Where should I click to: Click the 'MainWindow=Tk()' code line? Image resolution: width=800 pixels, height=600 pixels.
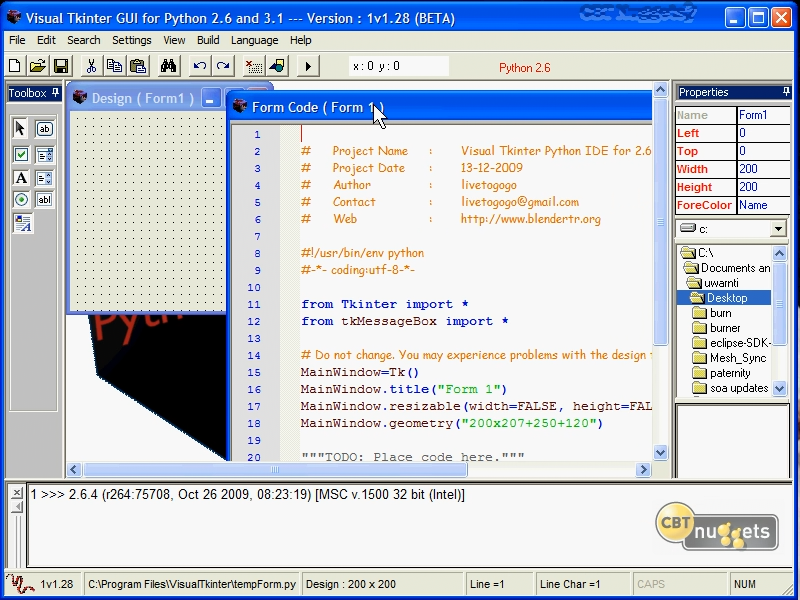click(360, 372)
